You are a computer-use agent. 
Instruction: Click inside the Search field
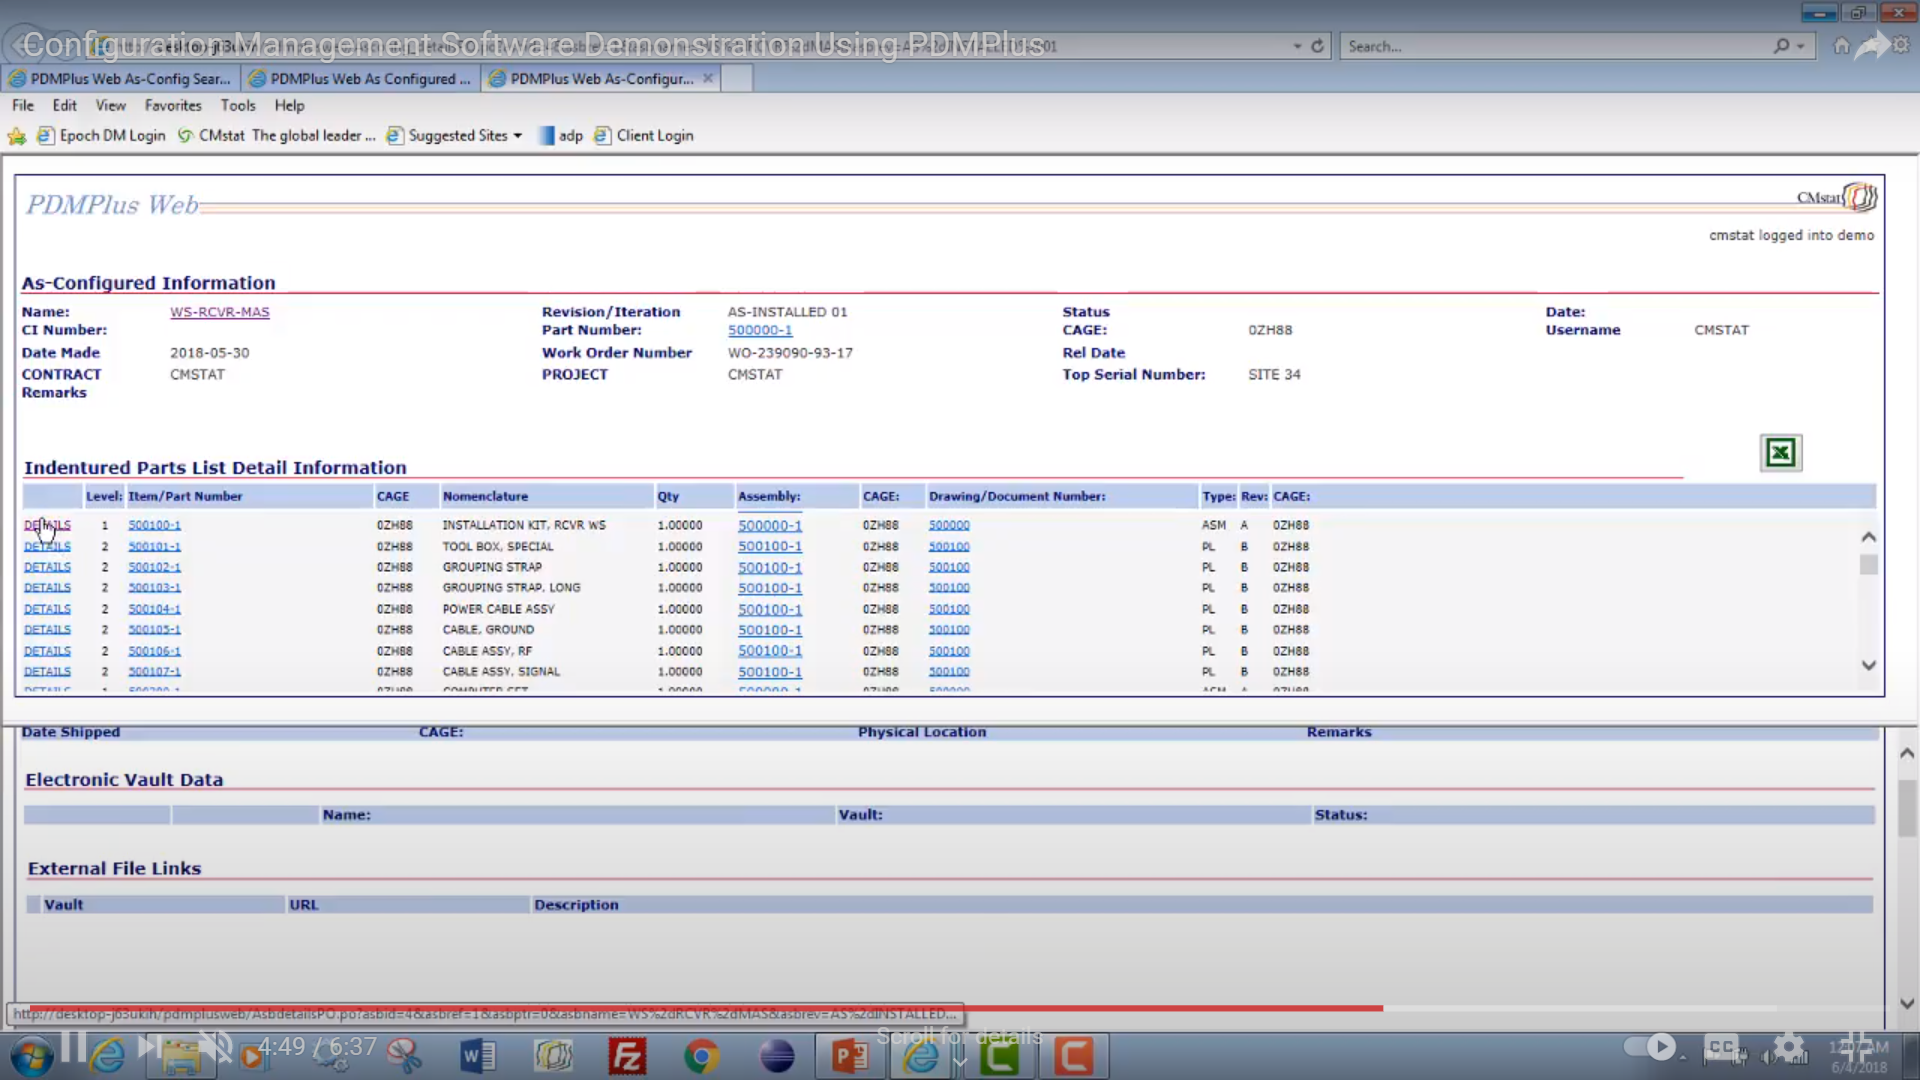coord(1500,46)
